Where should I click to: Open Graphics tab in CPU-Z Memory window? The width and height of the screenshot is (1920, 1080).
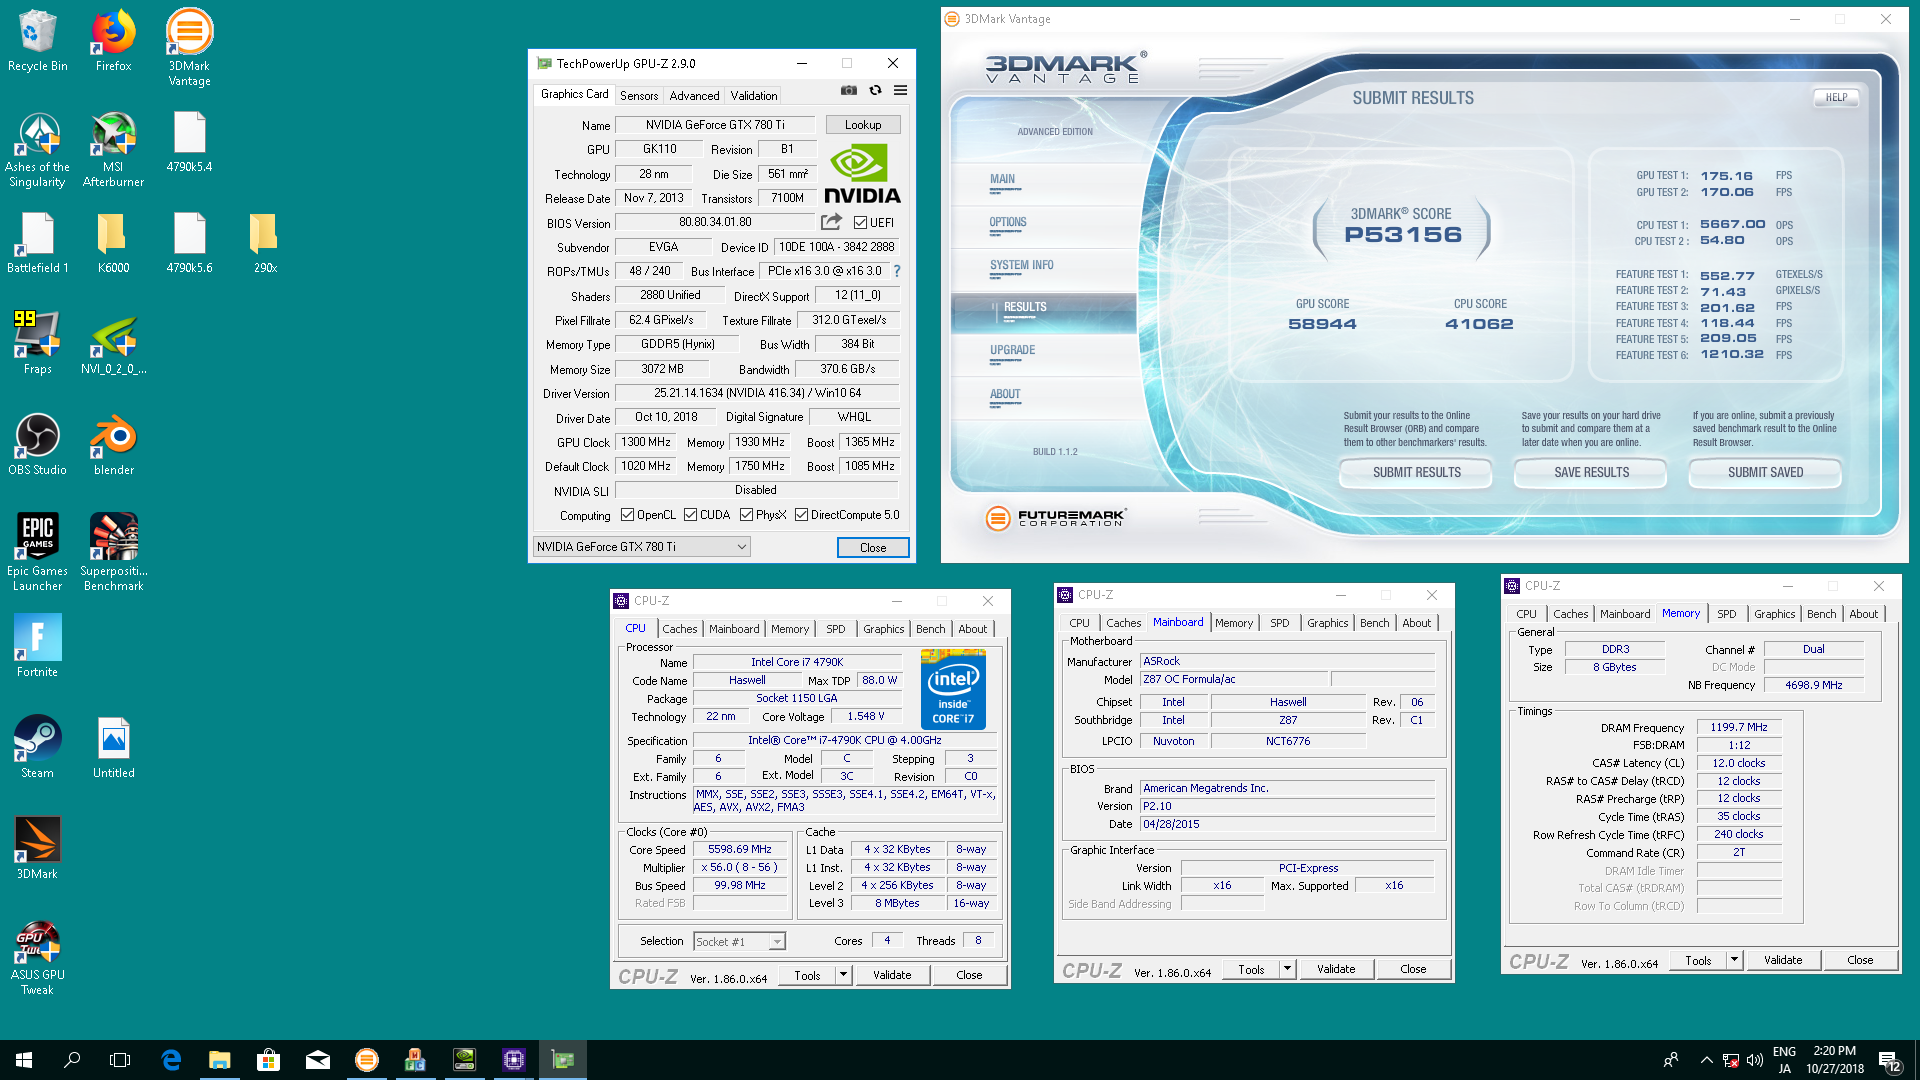coord(1774,614)
